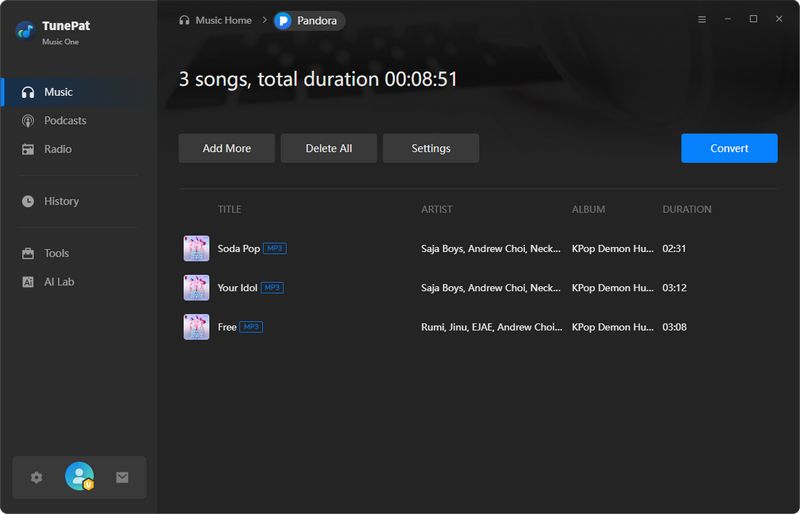Select the Music tab in sidebar
The width and height of the screenshot is (800, 514).
58,92
